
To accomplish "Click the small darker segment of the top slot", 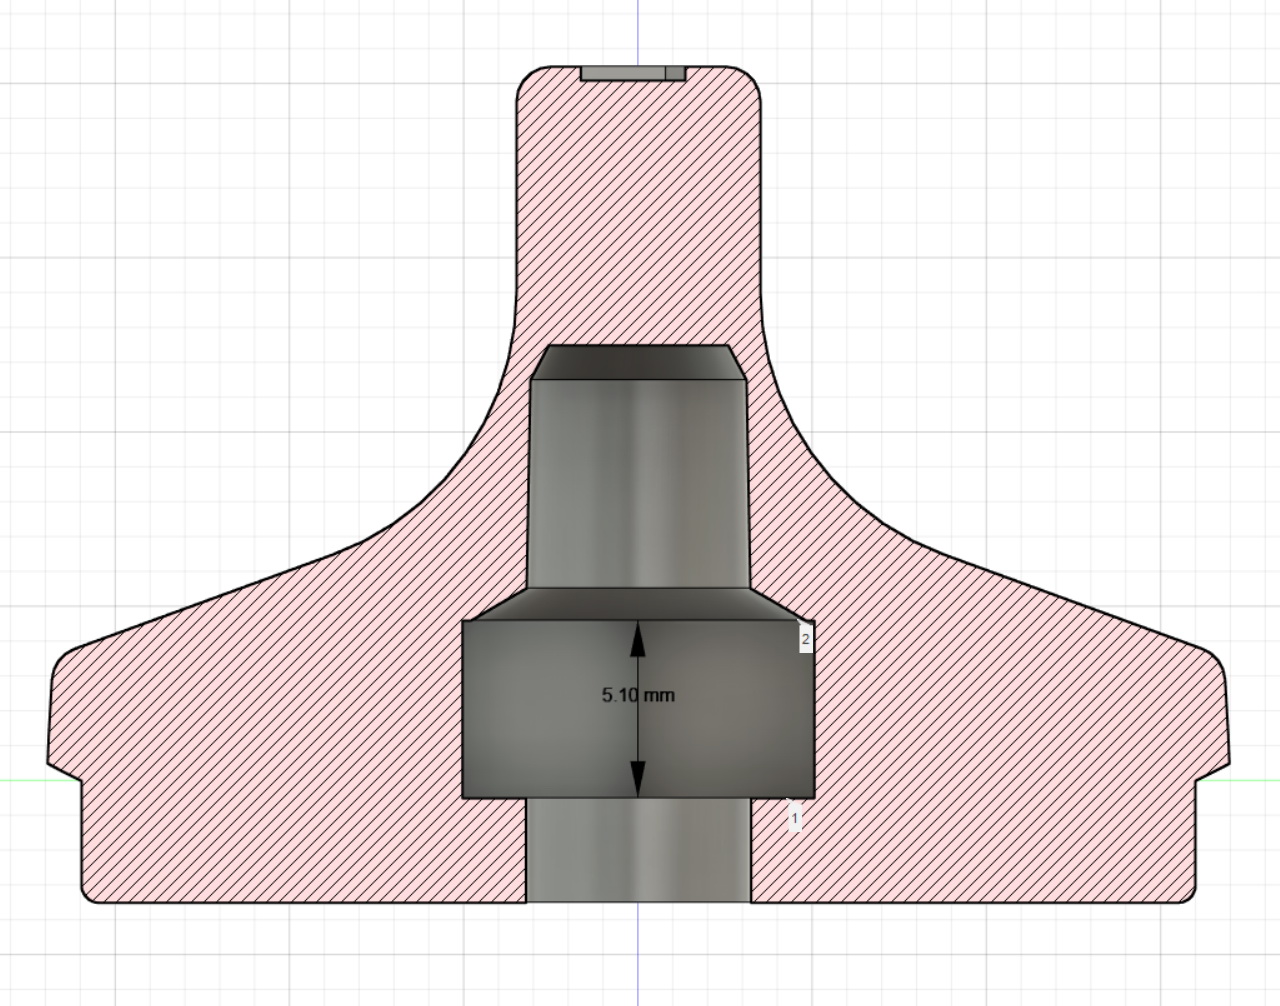I will tap(675, 73).
